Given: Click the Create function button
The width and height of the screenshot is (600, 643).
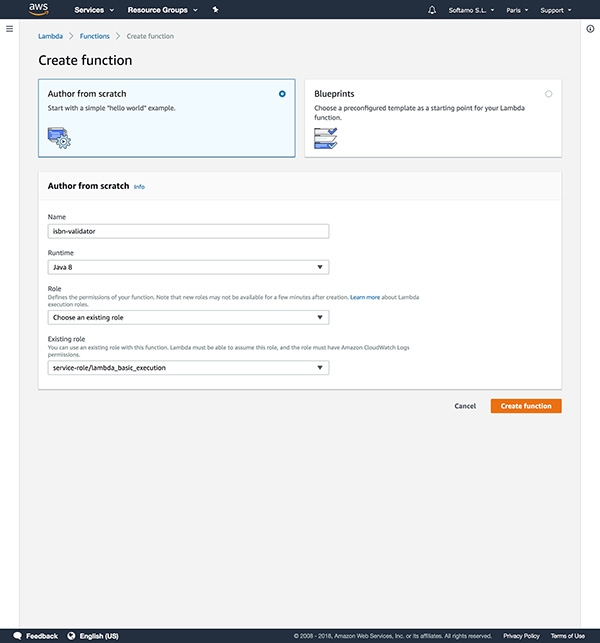Looking at the screenshot, I should point(526,406).
